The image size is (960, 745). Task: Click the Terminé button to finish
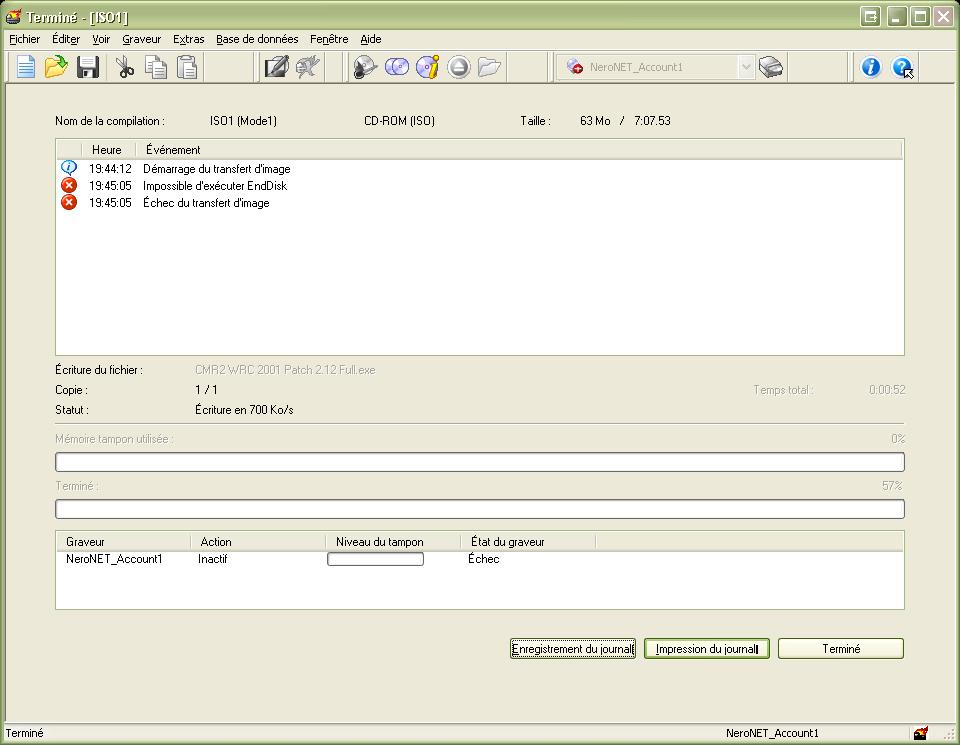[841, 649]
